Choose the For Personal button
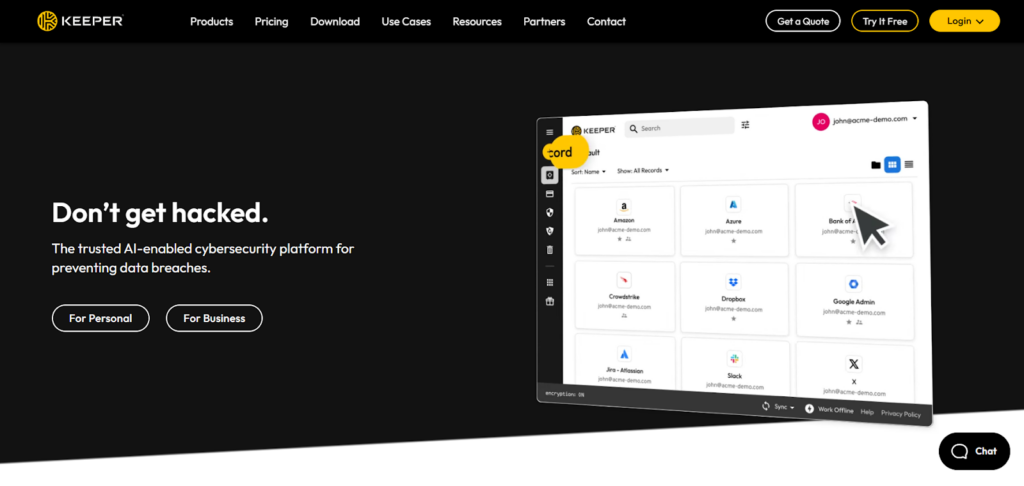This screenshot has height=486, width=1024. pyautogui.click(x=101, y=318)
